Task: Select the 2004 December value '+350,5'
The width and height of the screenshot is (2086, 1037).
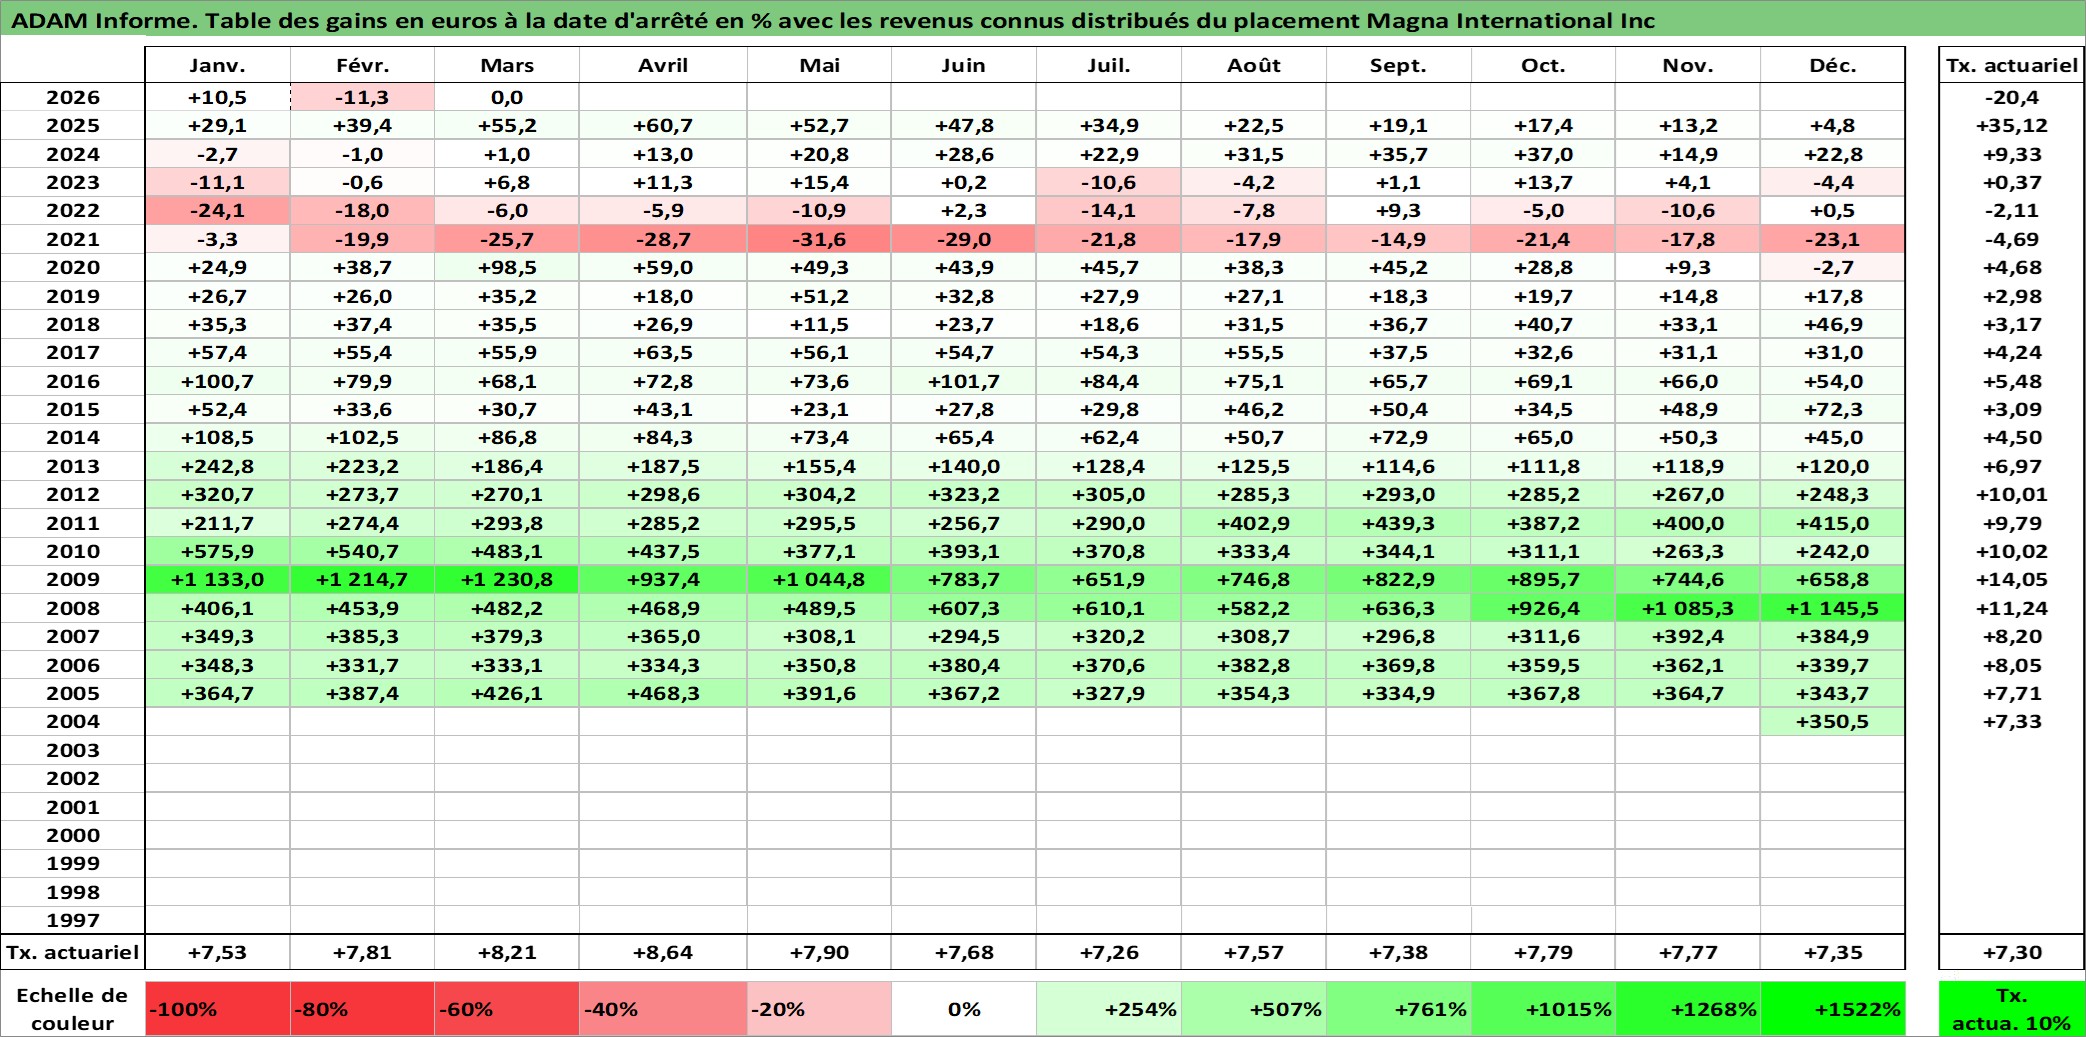Action: pyautogui.click(x=1833, y=721)
